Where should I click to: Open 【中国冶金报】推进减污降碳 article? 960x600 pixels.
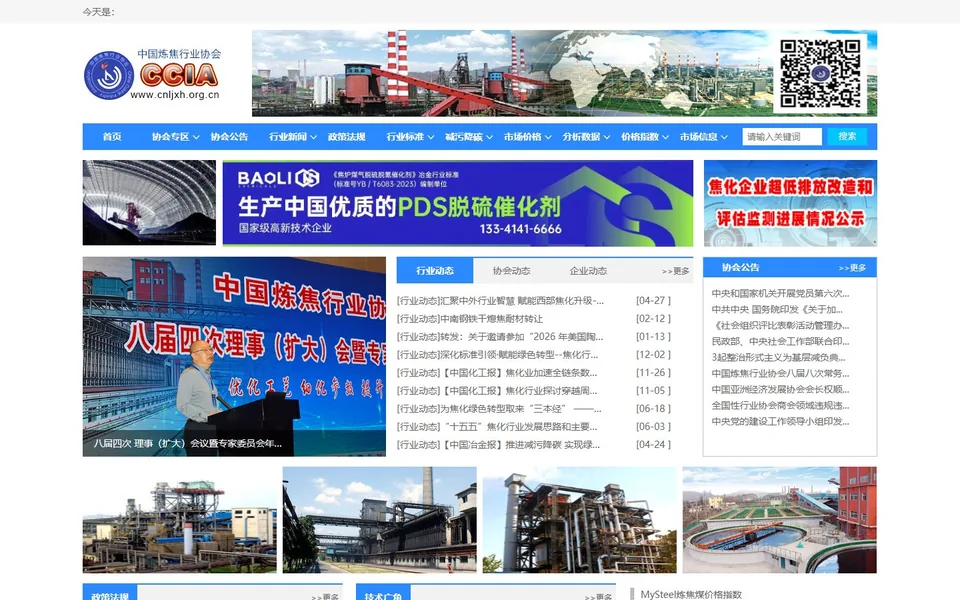pos(498,444)
